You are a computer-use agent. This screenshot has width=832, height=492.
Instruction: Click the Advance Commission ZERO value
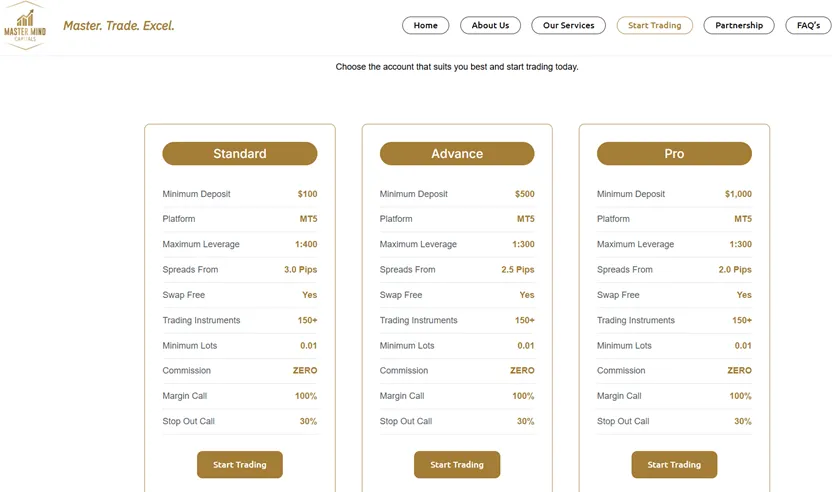(522, 370)
